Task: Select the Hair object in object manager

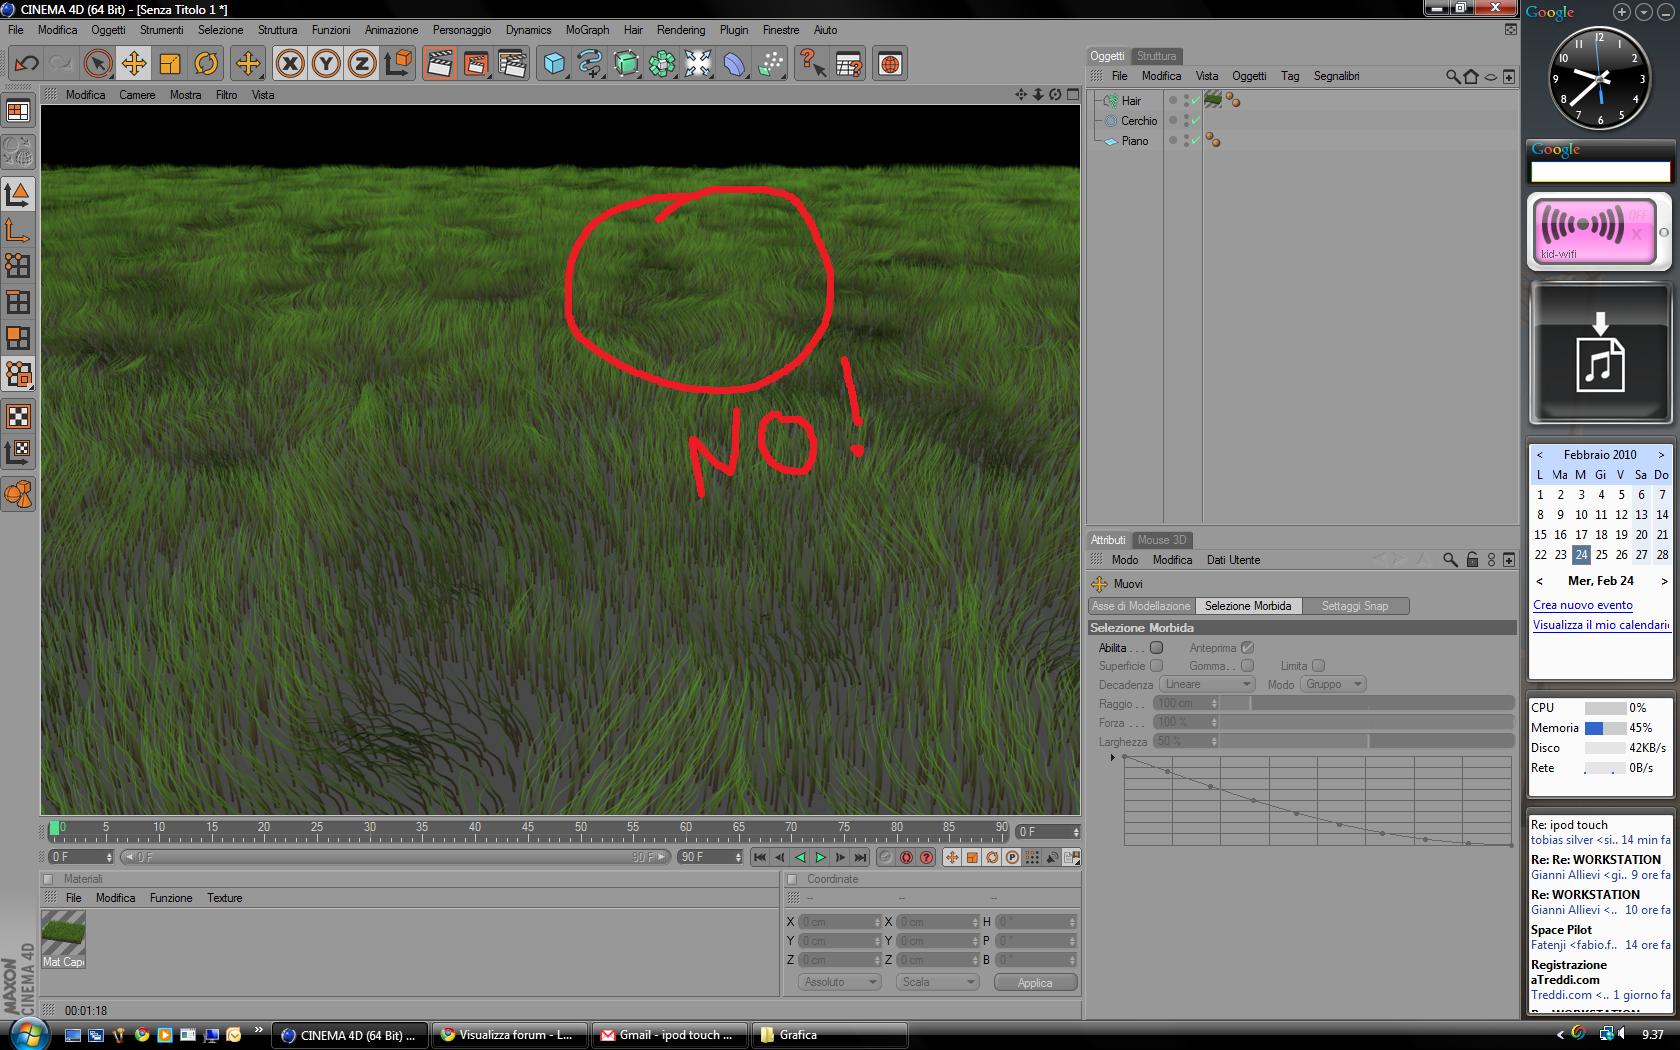Action: 1131,101
